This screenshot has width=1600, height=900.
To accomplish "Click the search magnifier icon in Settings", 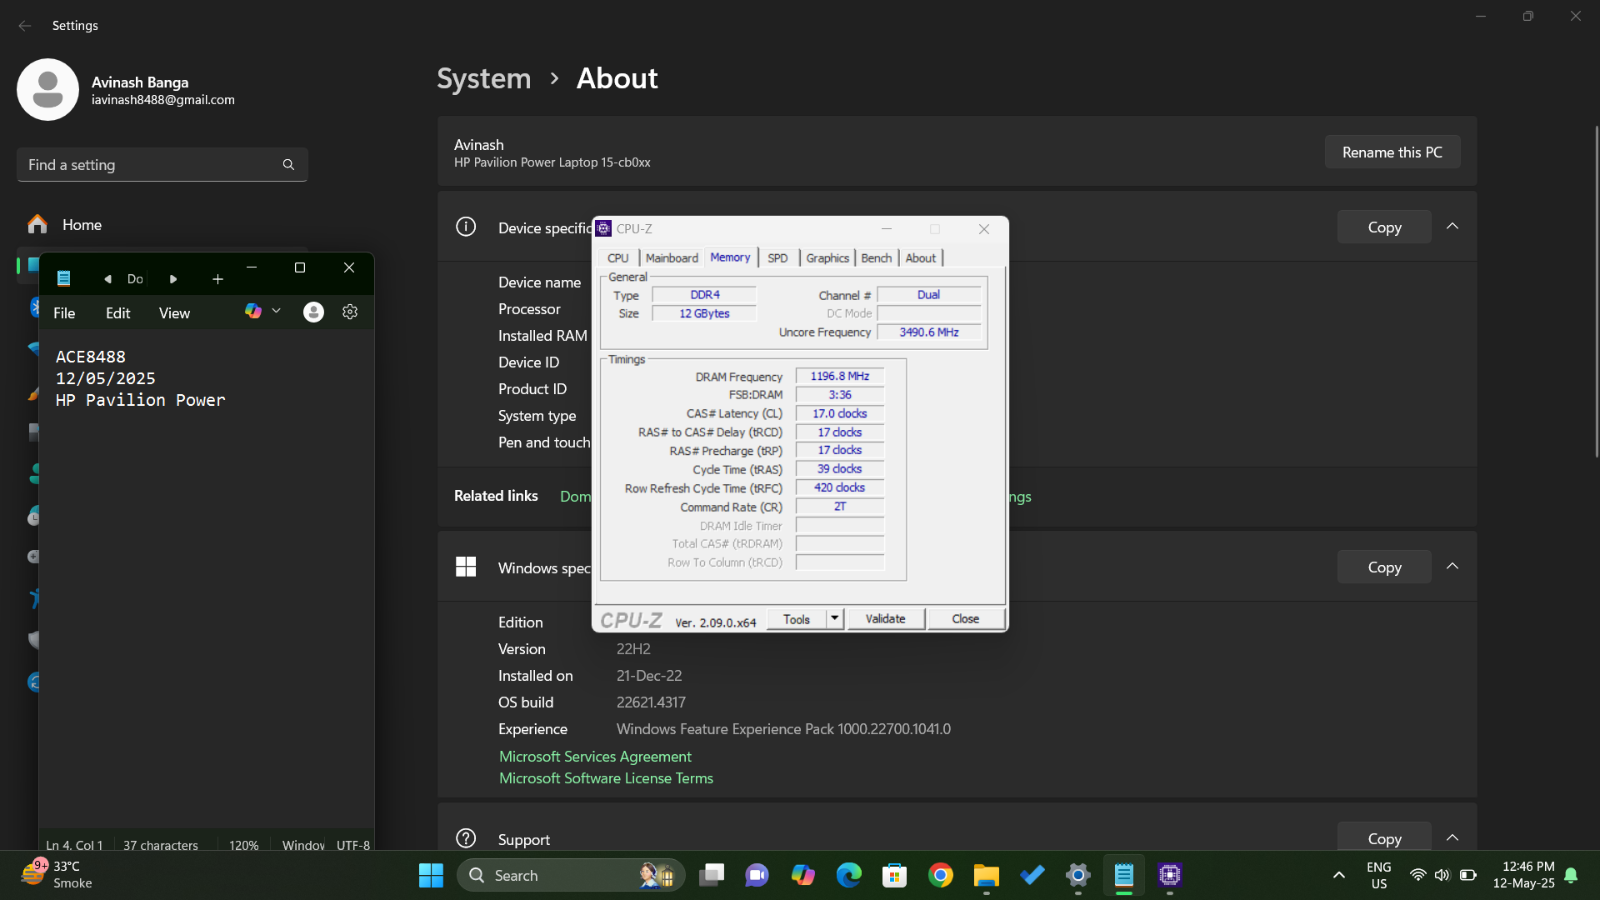I will coord(288,165).
